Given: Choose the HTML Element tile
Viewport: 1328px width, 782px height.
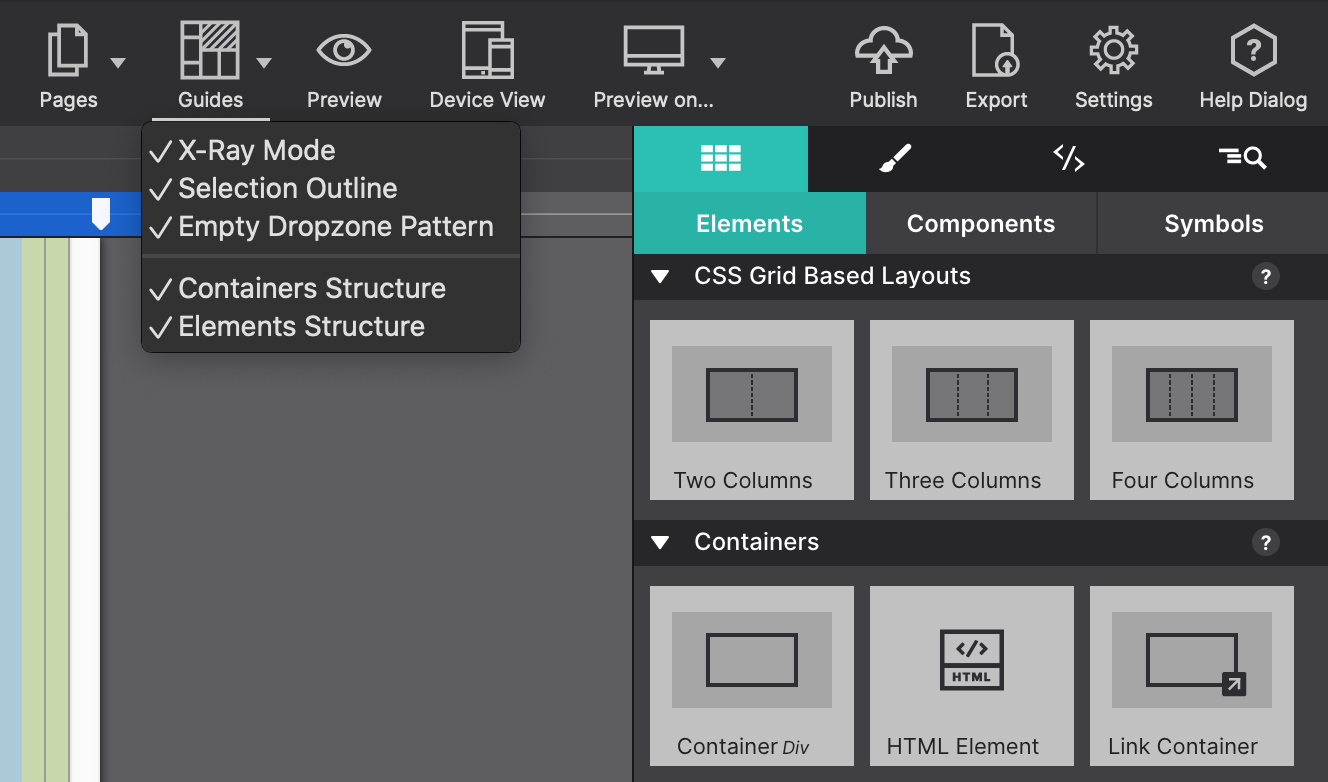Looking at the screenshot, I should coord(972,676).
